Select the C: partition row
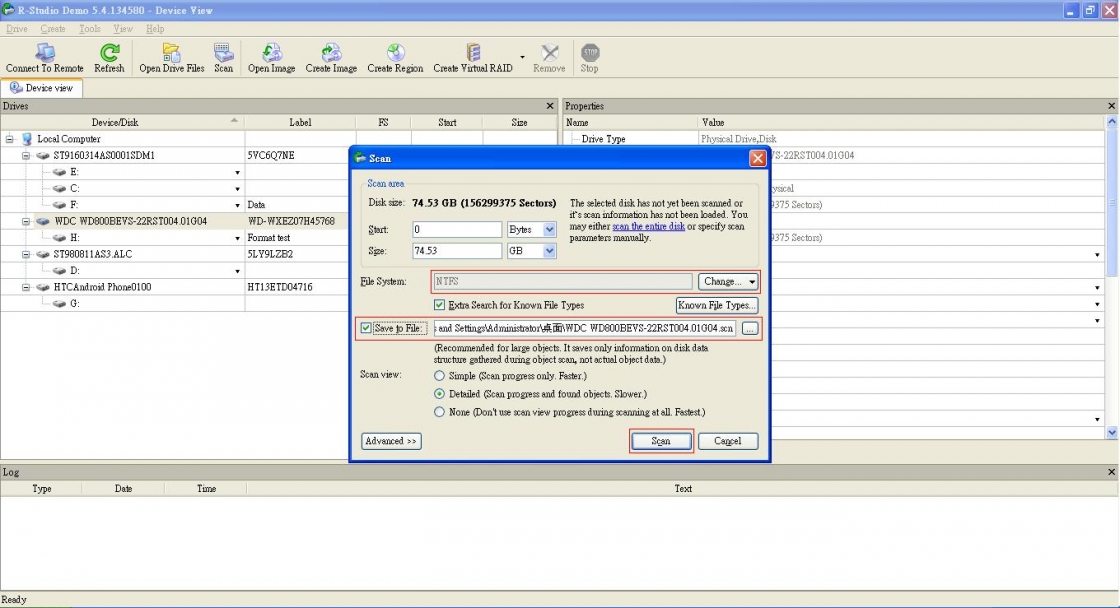This screenshot has width=1120, height=608. tap(279, 189)
